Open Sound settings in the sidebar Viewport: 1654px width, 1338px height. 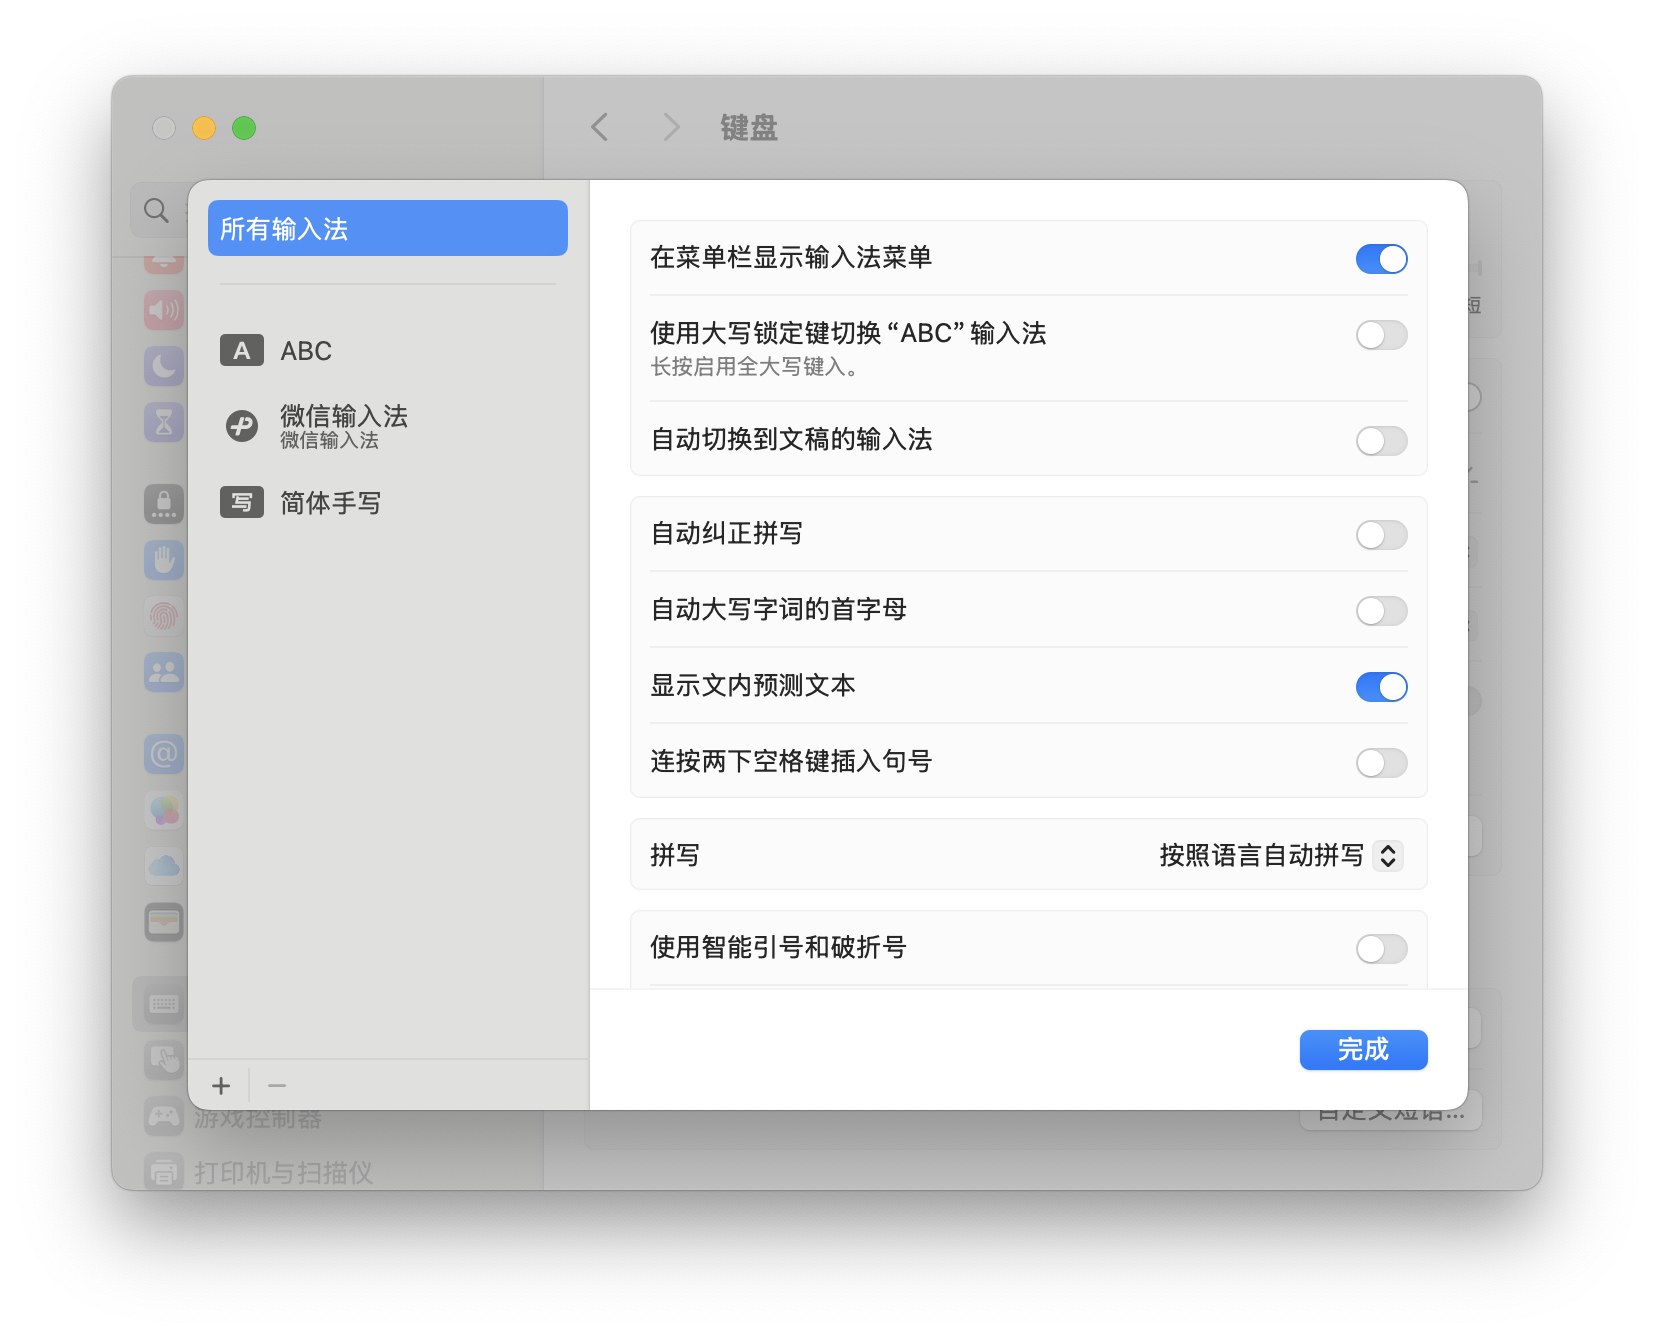(163, 309)
